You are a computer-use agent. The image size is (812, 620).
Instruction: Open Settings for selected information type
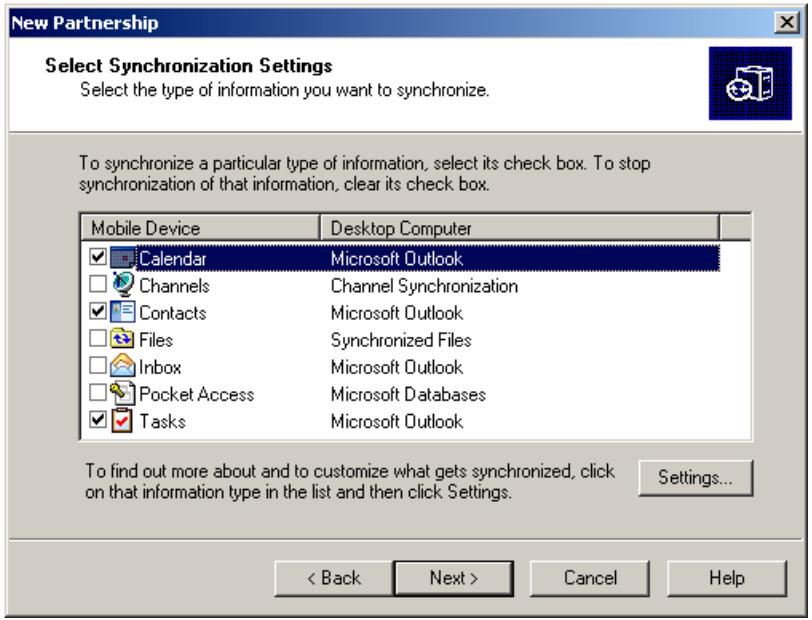[x=694, y=478]
